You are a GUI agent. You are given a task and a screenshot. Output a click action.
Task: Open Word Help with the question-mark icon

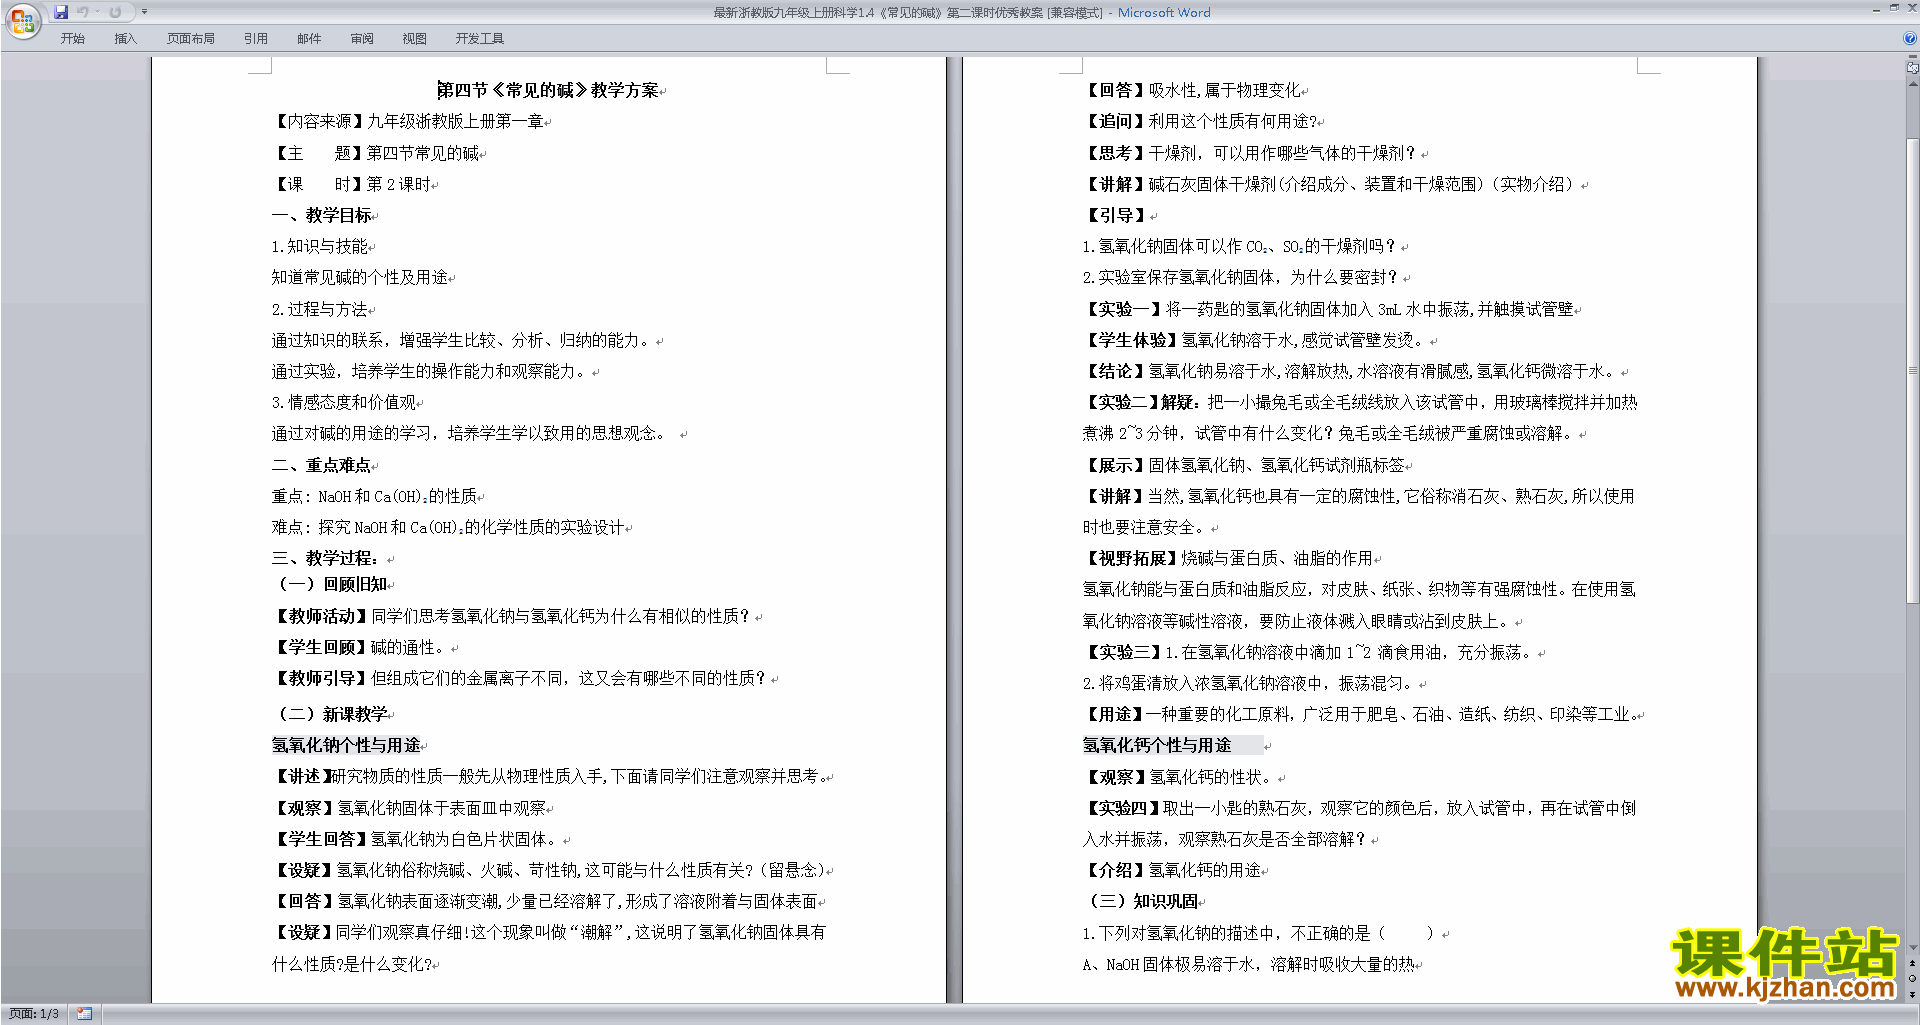click(1910, 39)
